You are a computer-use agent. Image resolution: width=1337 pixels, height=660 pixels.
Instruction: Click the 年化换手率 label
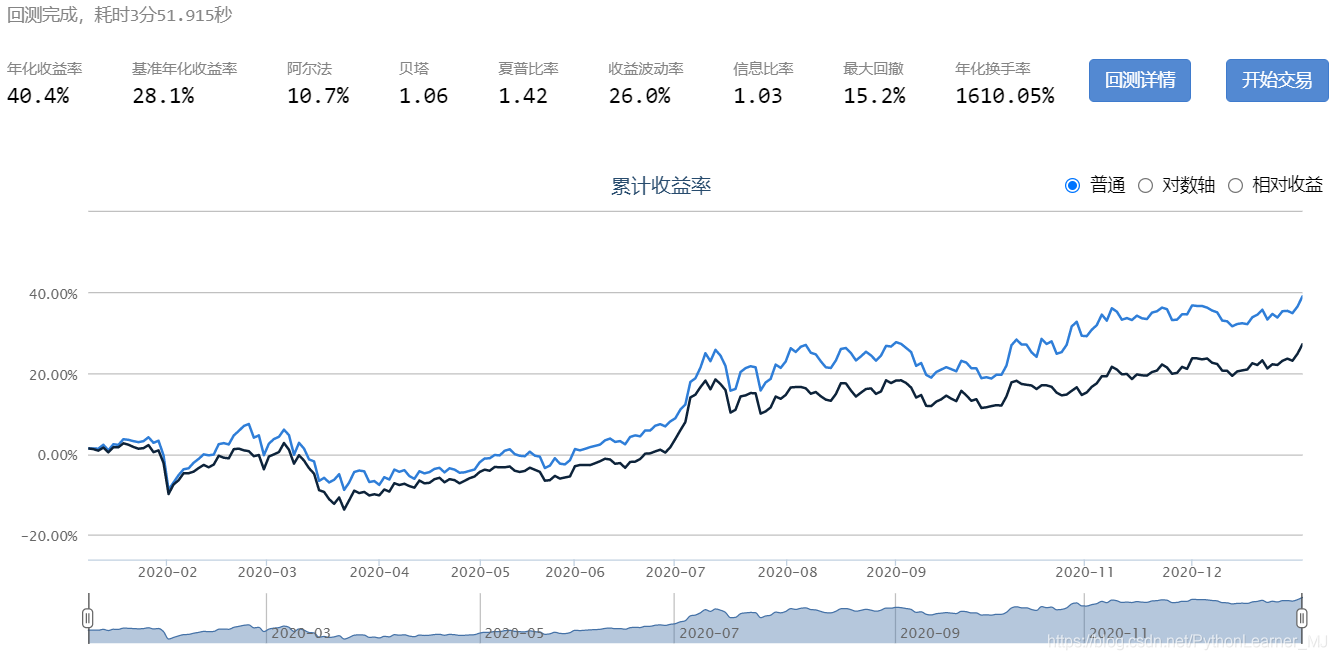[993, 69]
